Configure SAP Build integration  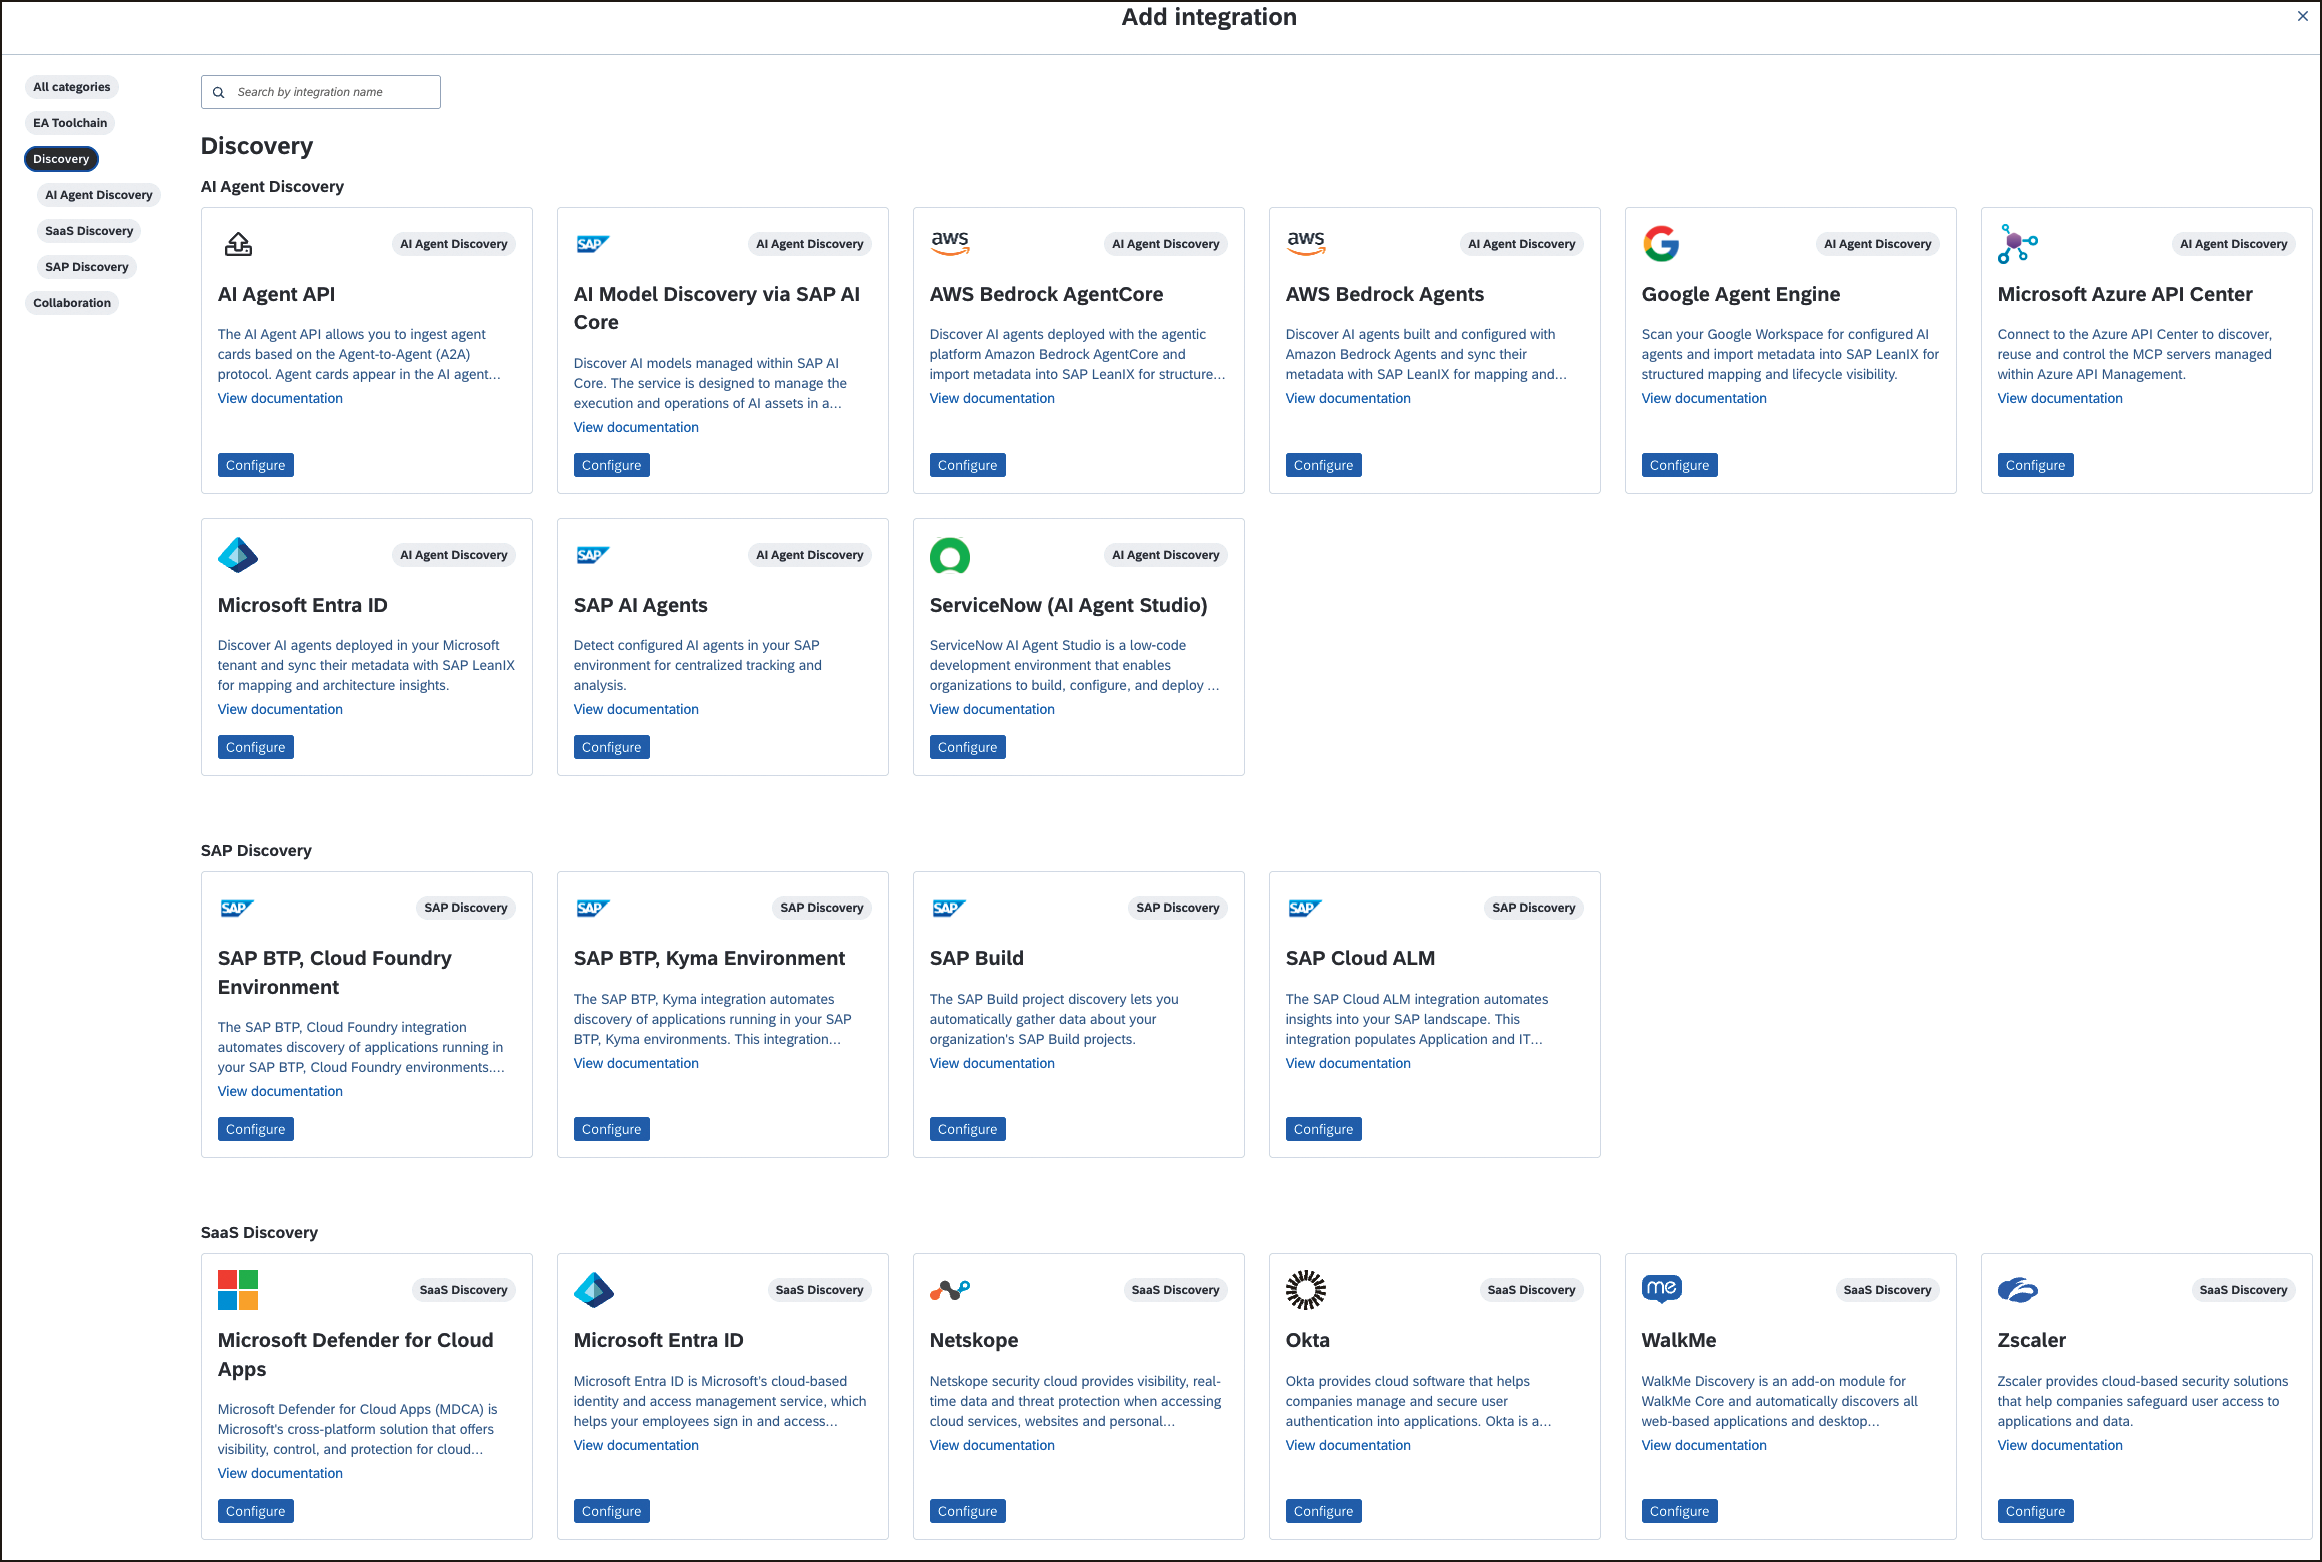968,1129
